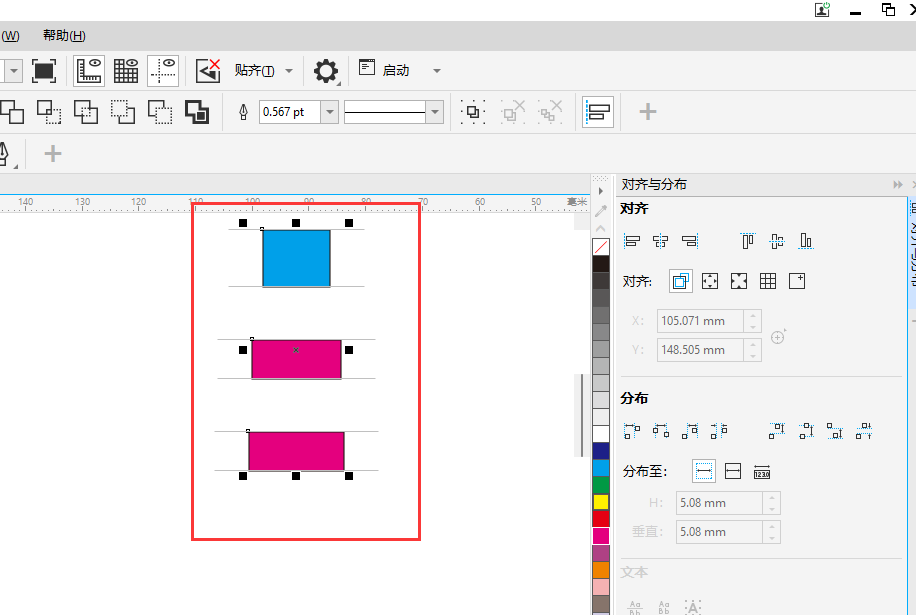This screenshot has width=916, height=615.
Task: Expand the outline width 0.567 pt dropdown
Action: coord(329,112)
